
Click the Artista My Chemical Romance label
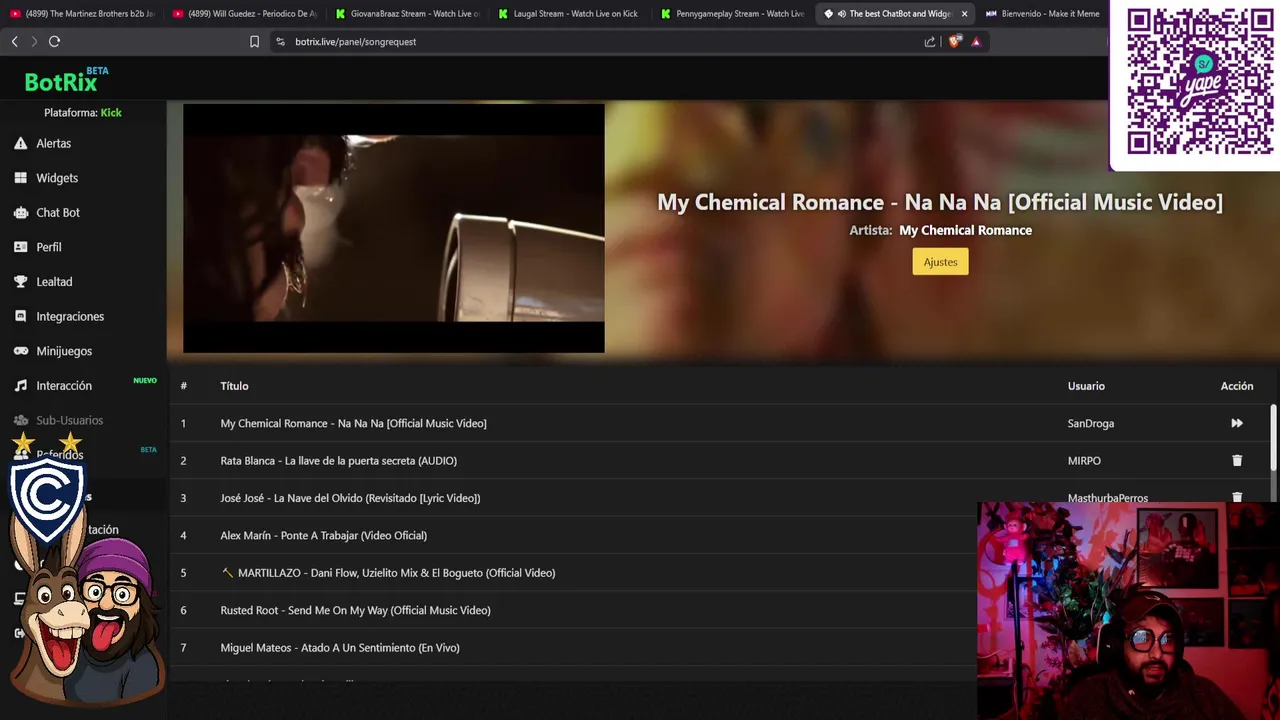(x=940, y=230)
